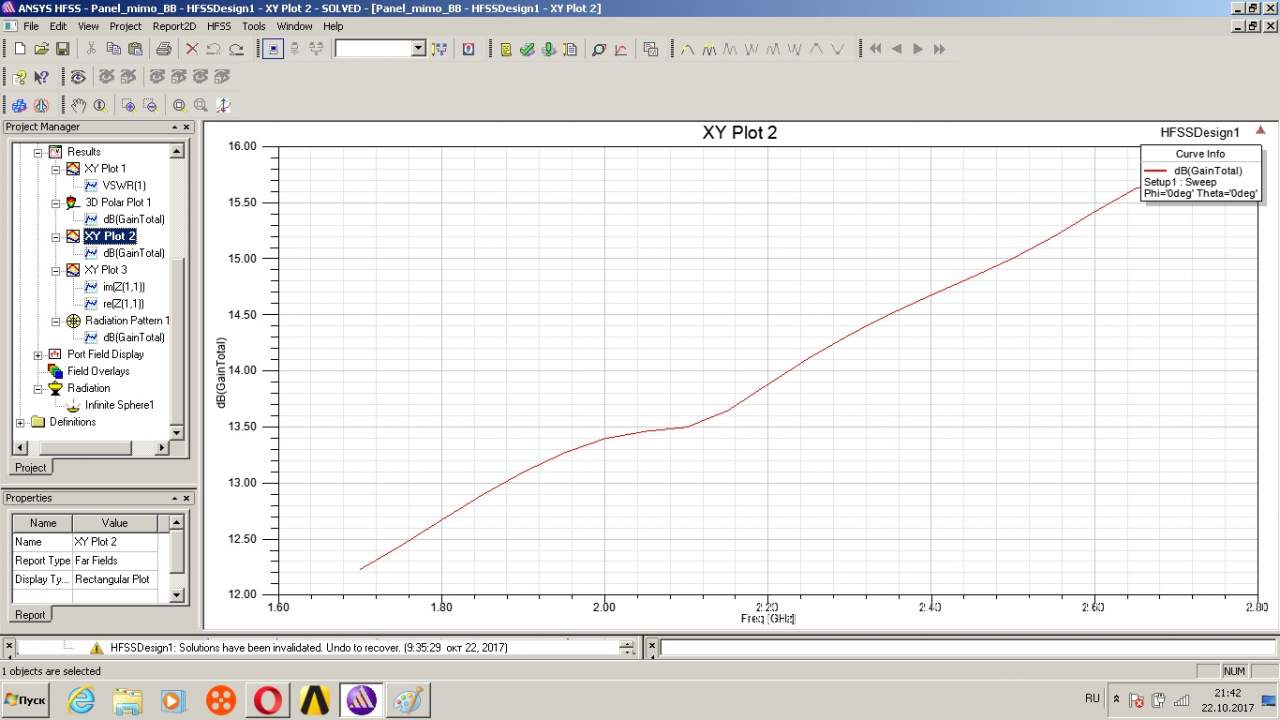This screenshot has width=1280, height=720.
Task: Switch to the Report properties tab
Action: 30,615
